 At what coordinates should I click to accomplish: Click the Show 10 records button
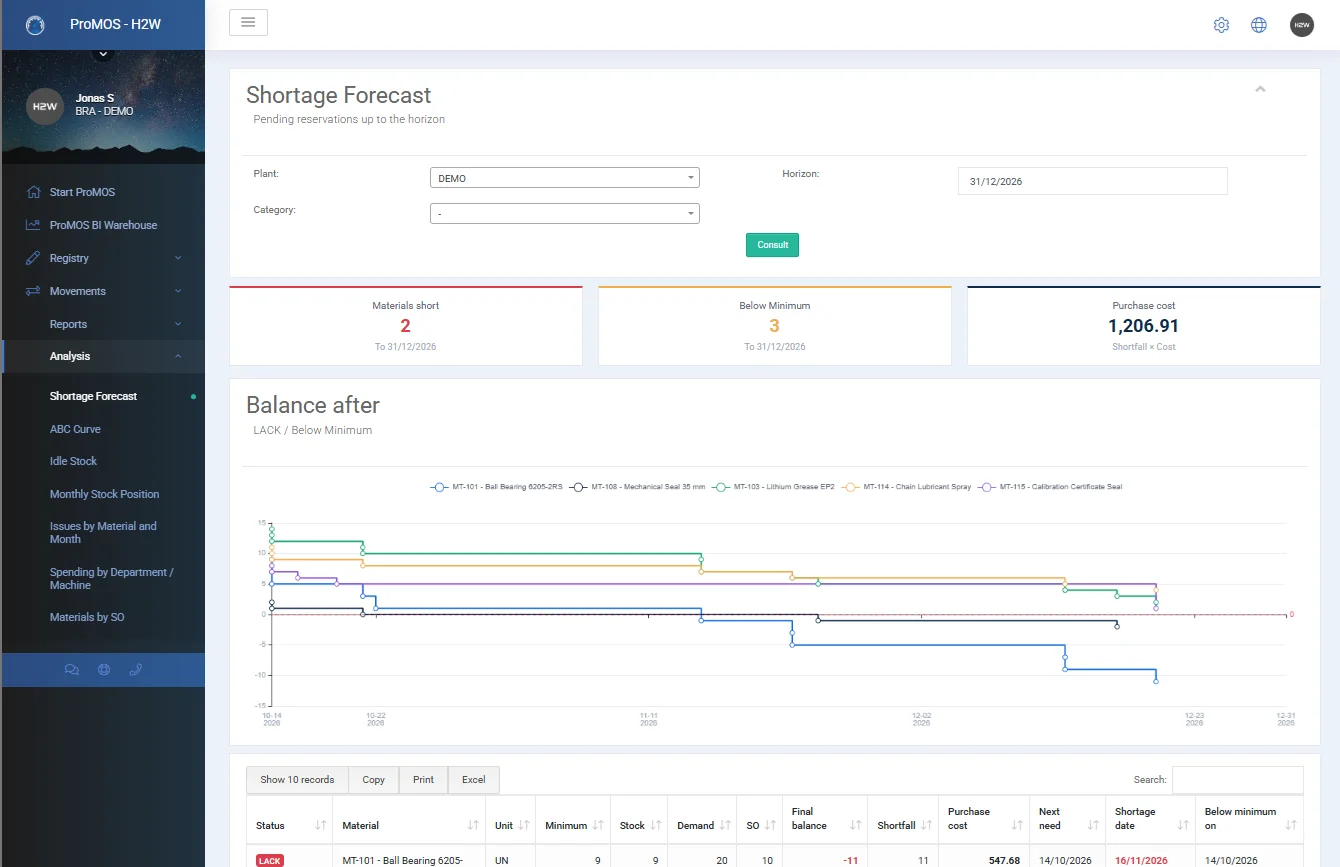tap(297, 780)
